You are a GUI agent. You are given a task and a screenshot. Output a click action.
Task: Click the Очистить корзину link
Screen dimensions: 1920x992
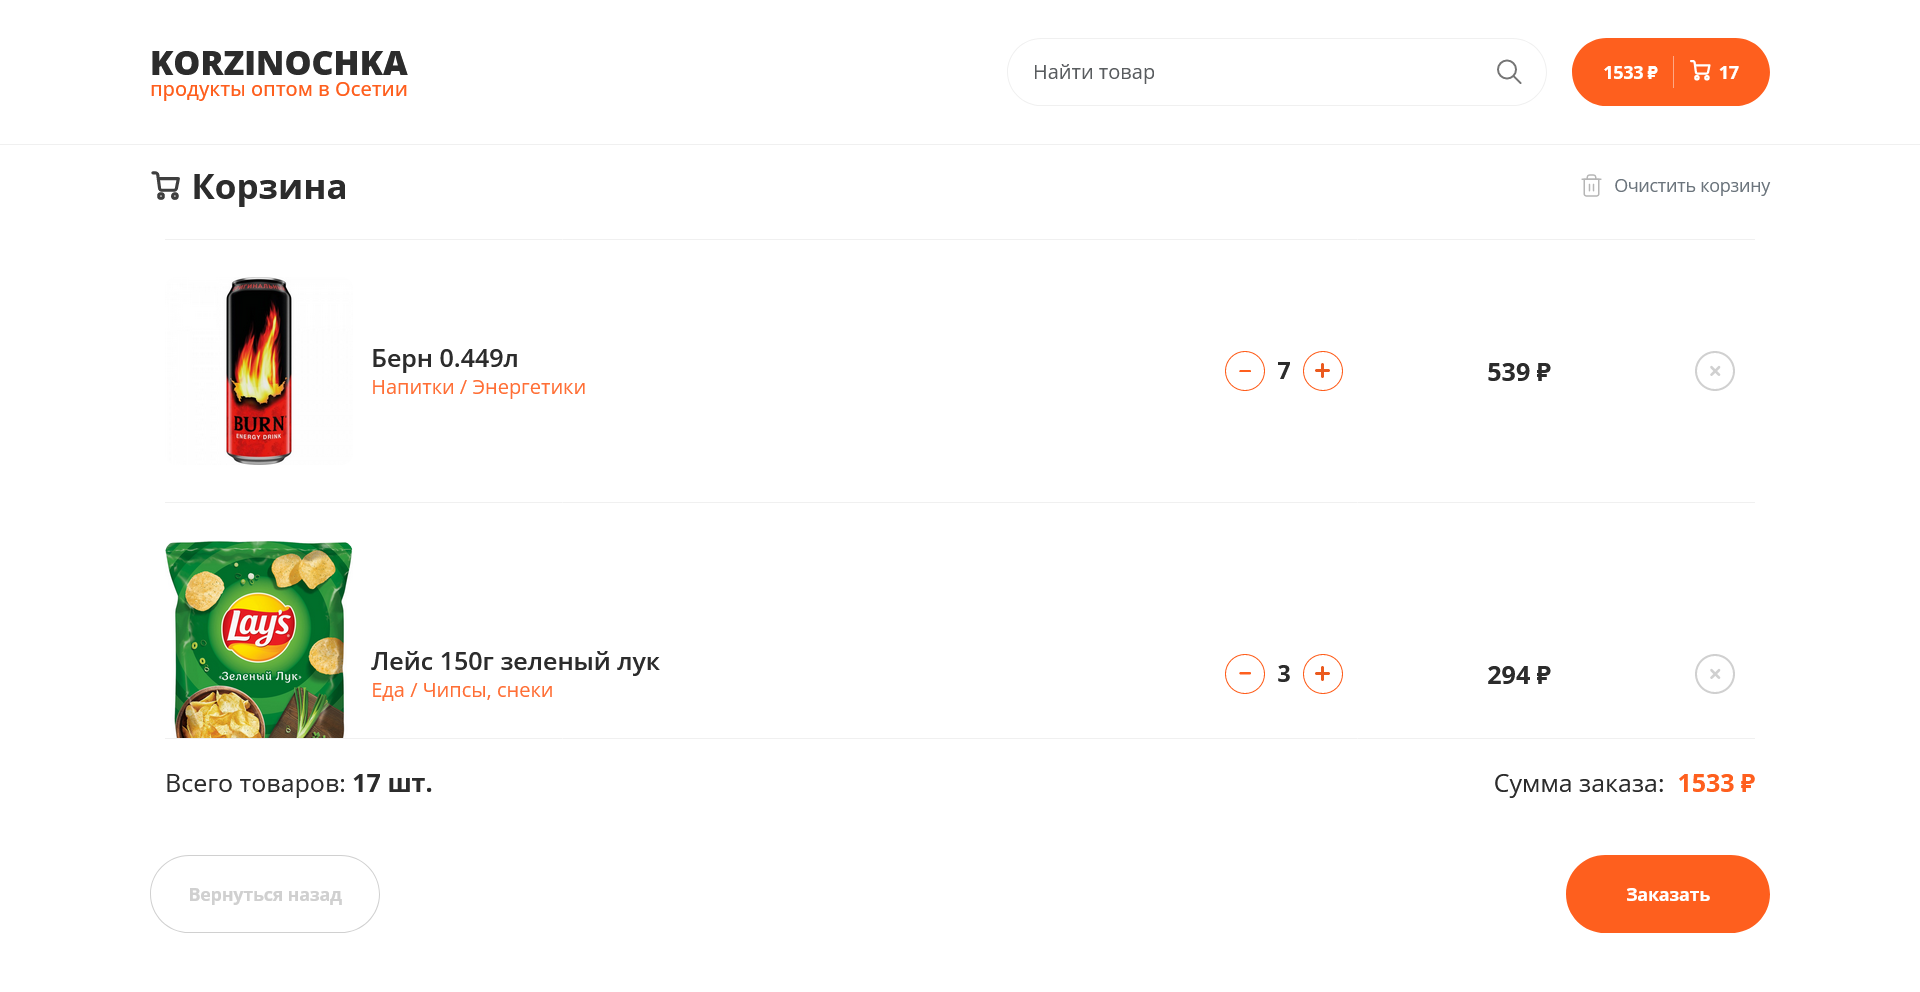coord(1691,186)
